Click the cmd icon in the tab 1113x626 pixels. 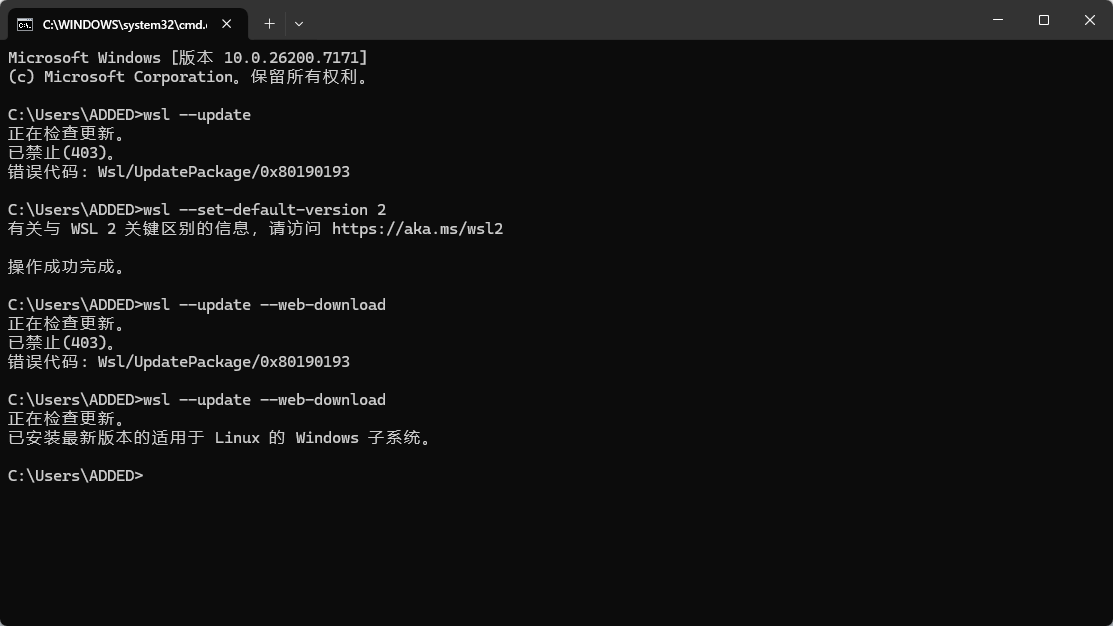tap(25, 25)
